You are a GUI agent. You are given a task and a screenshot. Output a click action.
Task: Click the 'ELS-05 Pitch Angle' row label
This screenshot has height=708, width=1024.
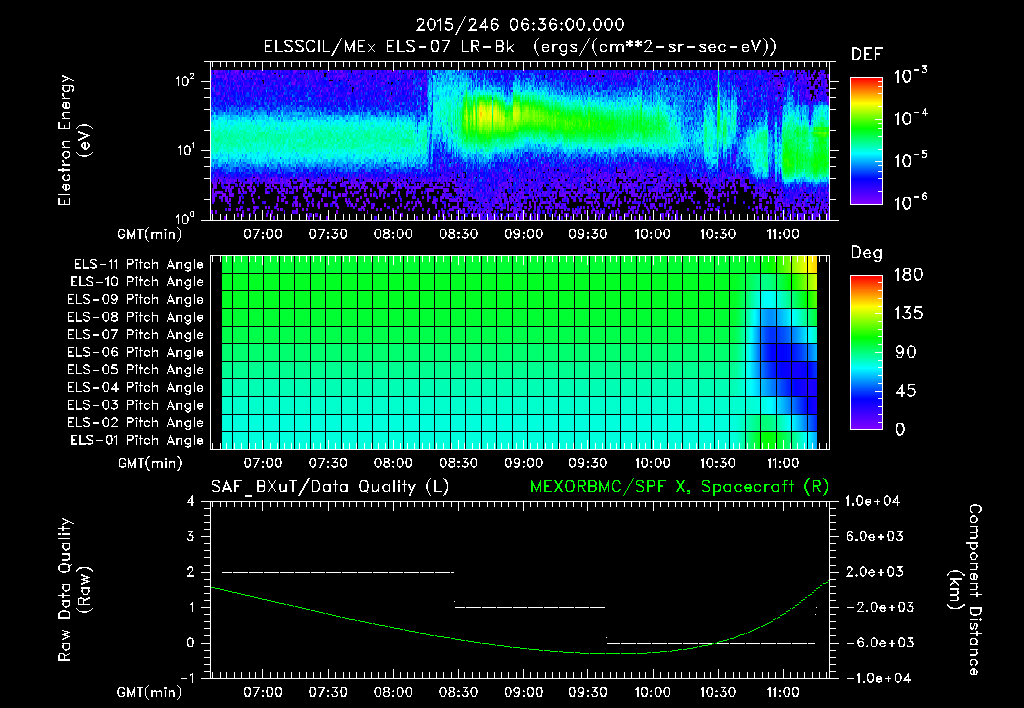[x=136, y=370]
